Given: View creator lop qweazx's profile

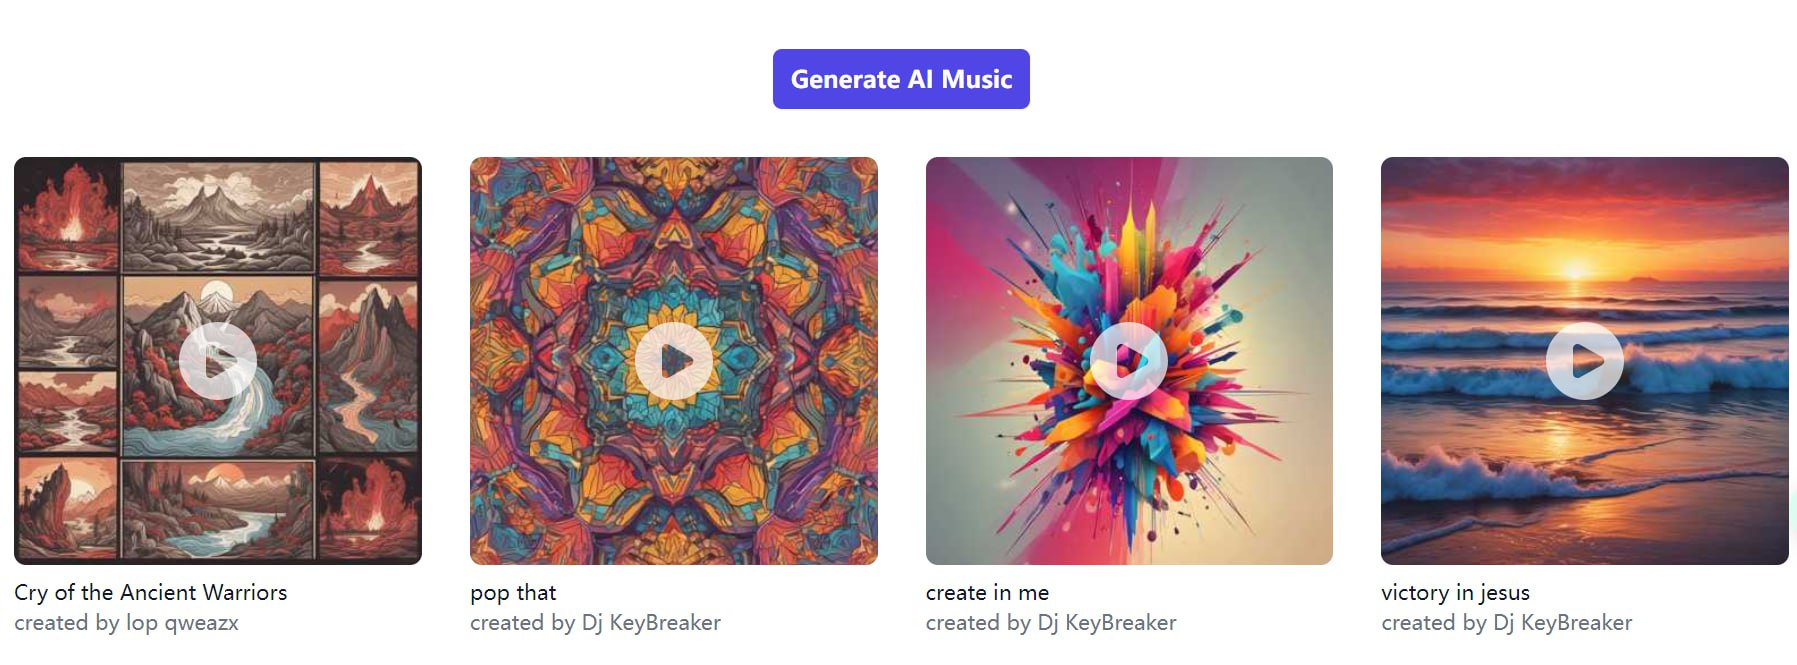Looking at the screenshot, I should 126,622.
